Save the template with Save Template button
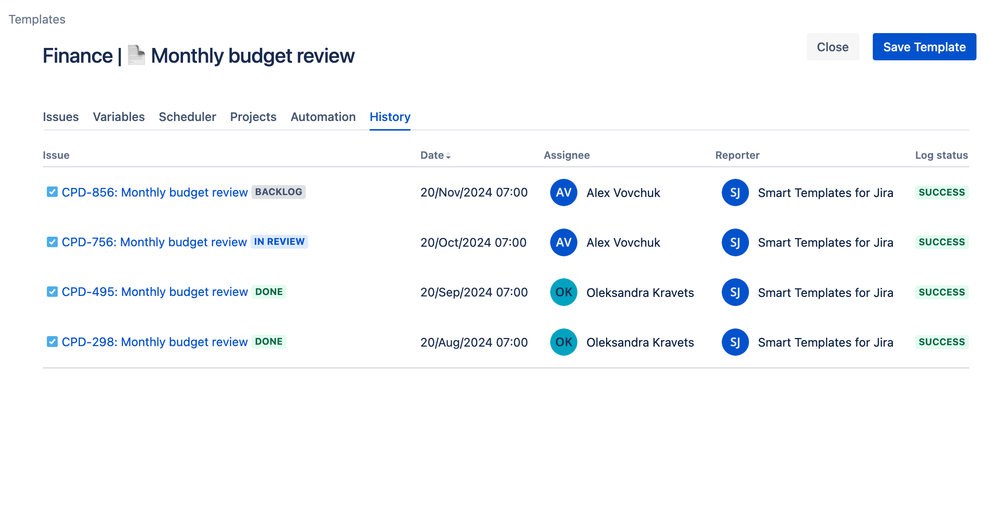The height and width of the screenshot is (525, 998). point(924,47)
